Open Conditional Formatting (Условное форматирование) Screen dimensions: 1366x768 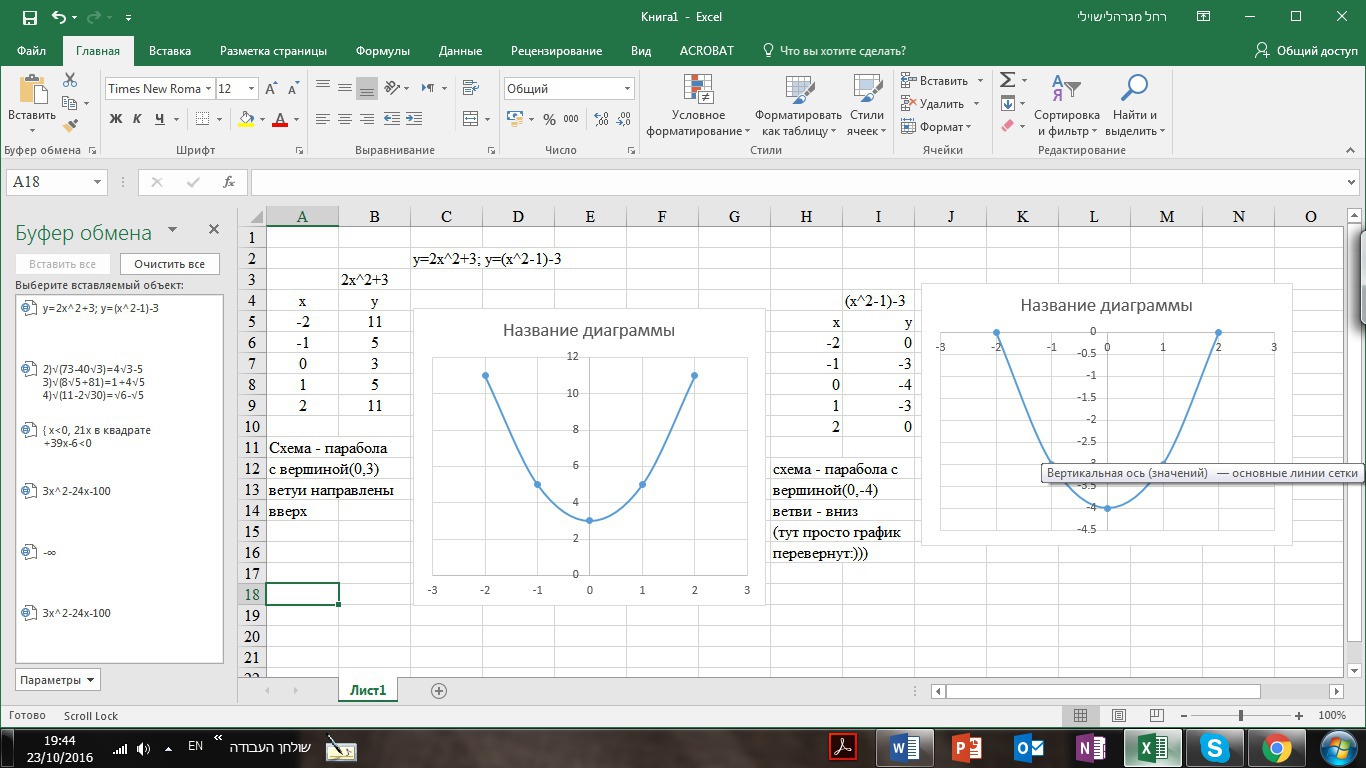[698, 106]
